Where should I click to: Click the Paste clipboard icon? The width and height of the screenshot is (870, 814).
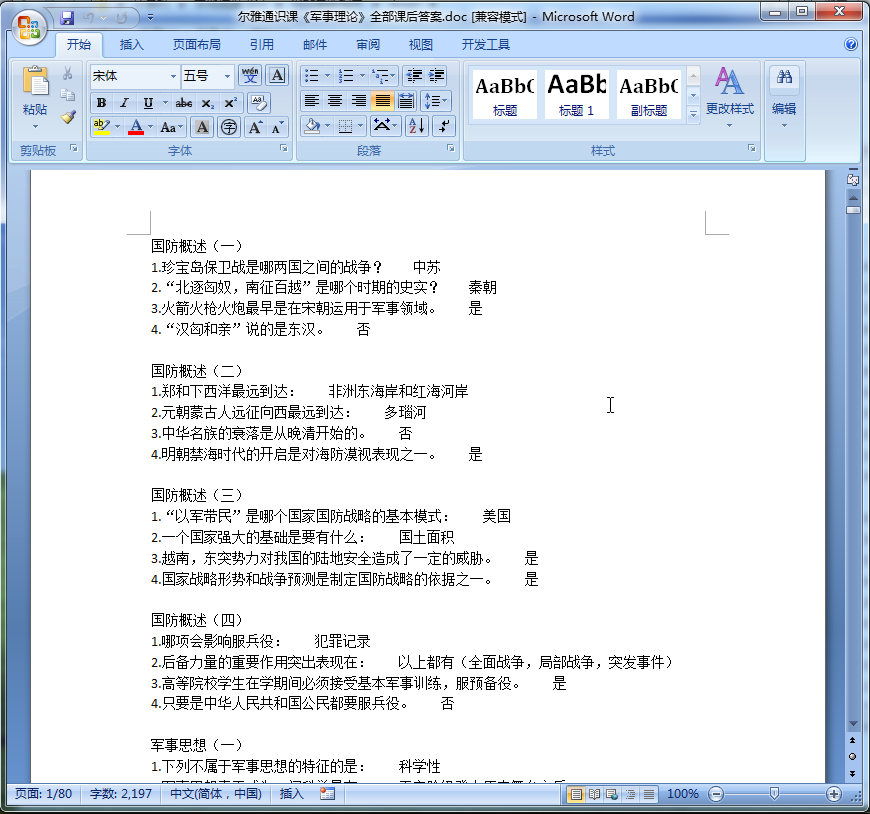[35, 81]
